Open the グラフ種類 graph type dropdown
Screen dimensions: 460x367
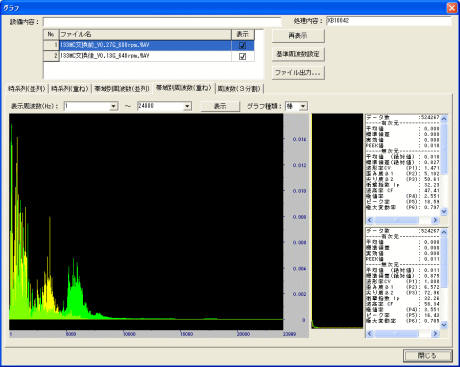tap(303, 106)
